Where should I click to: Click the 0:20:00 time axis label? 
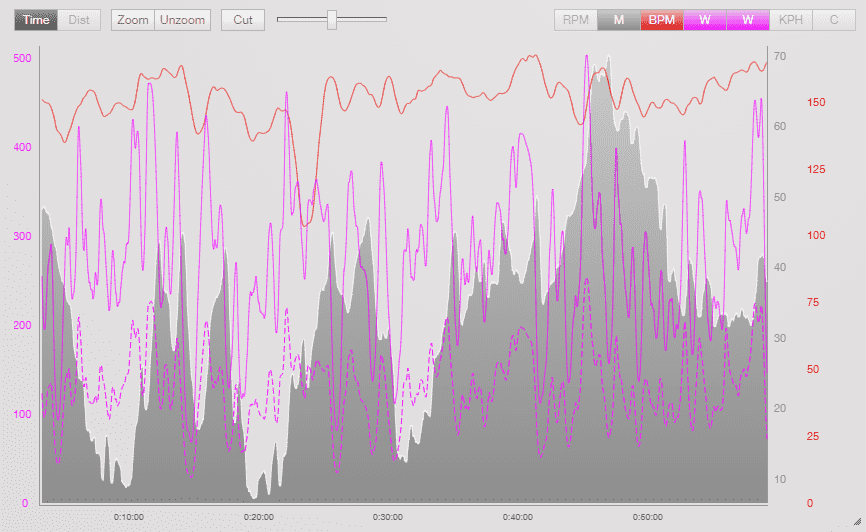point(258,517)
